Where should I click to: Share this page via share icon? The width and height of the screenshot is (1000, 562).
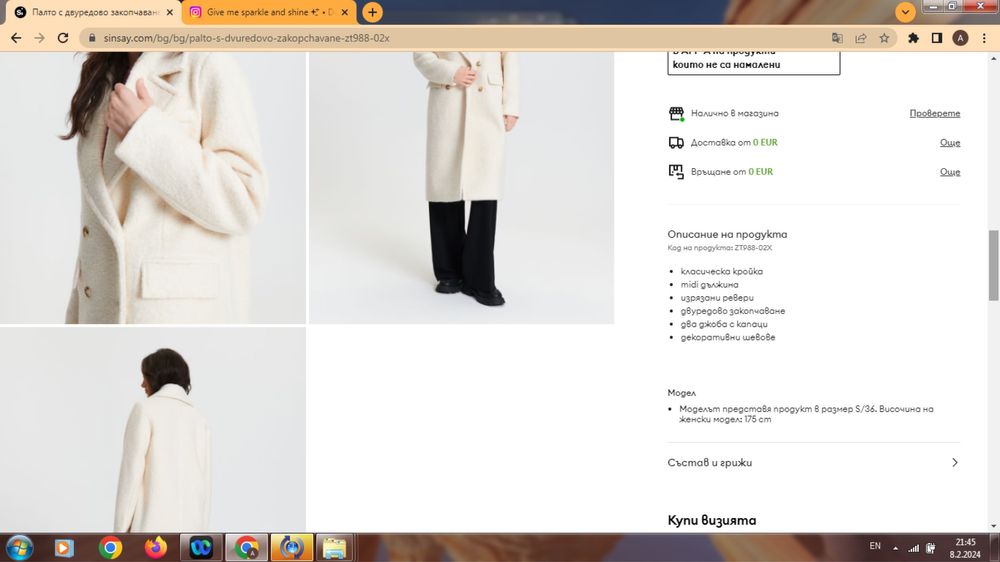click(x=861, y=38)
